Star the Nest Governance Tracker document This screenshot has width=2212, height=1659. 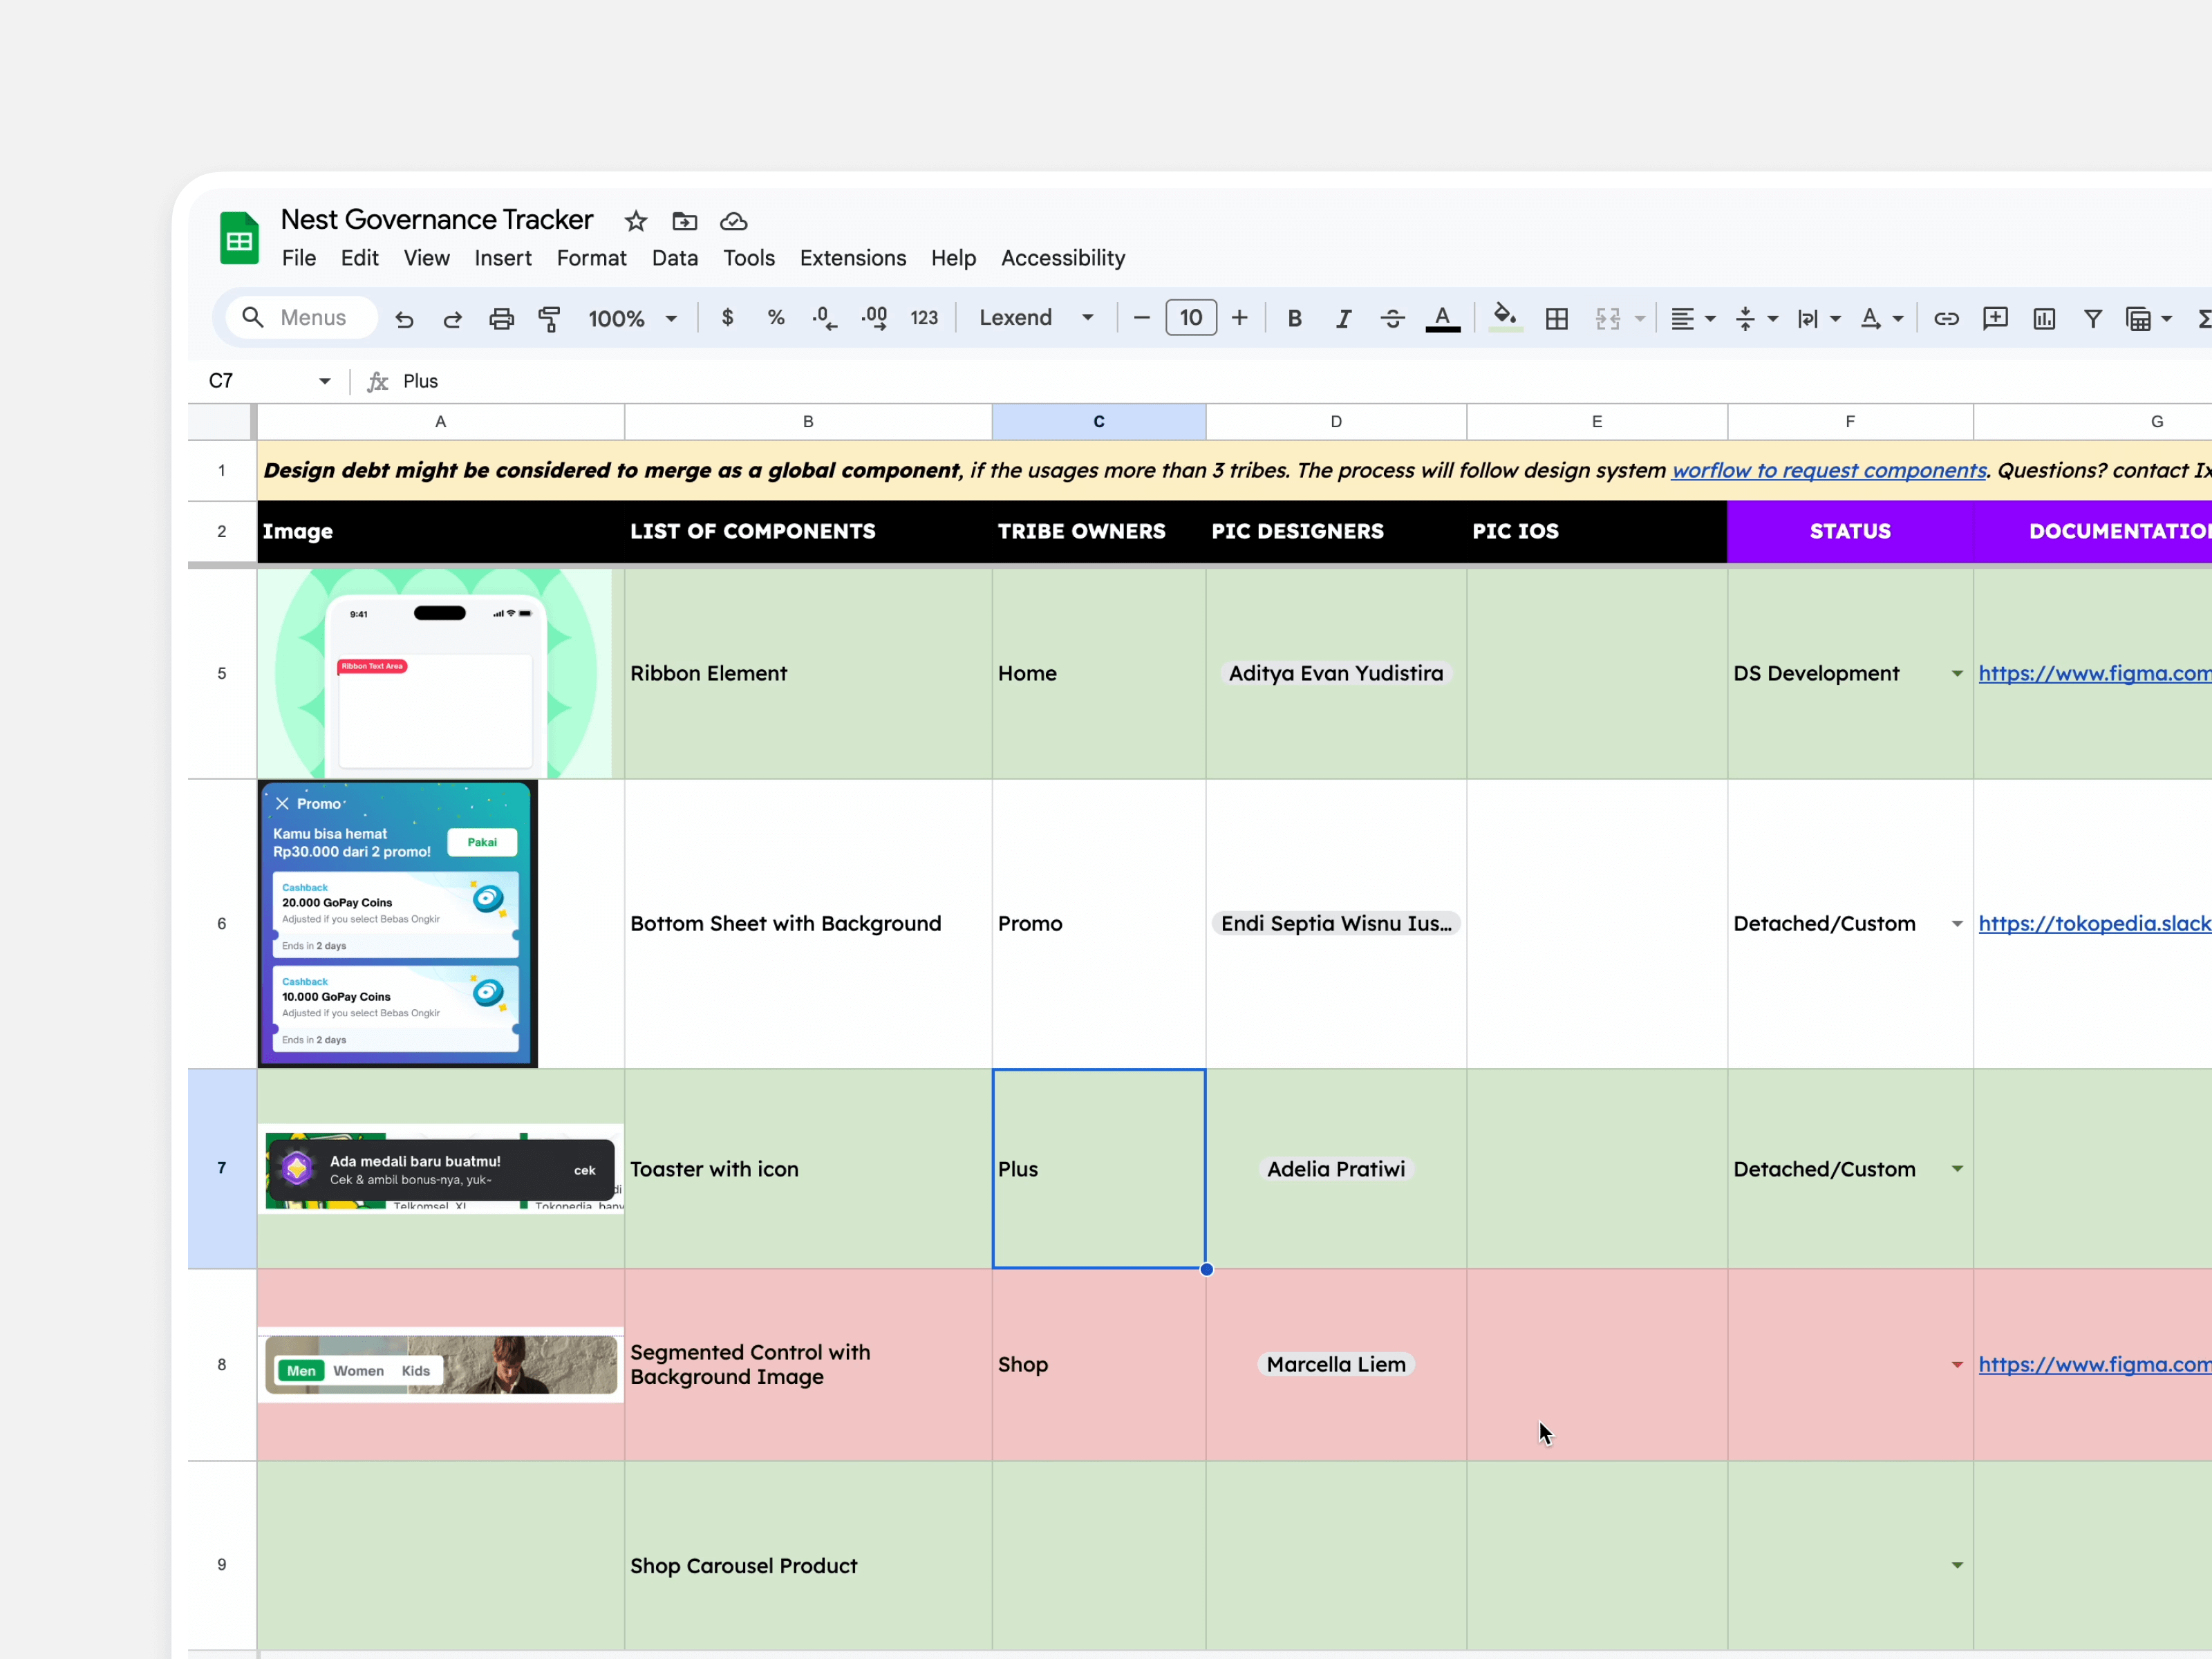coord(636,221)
